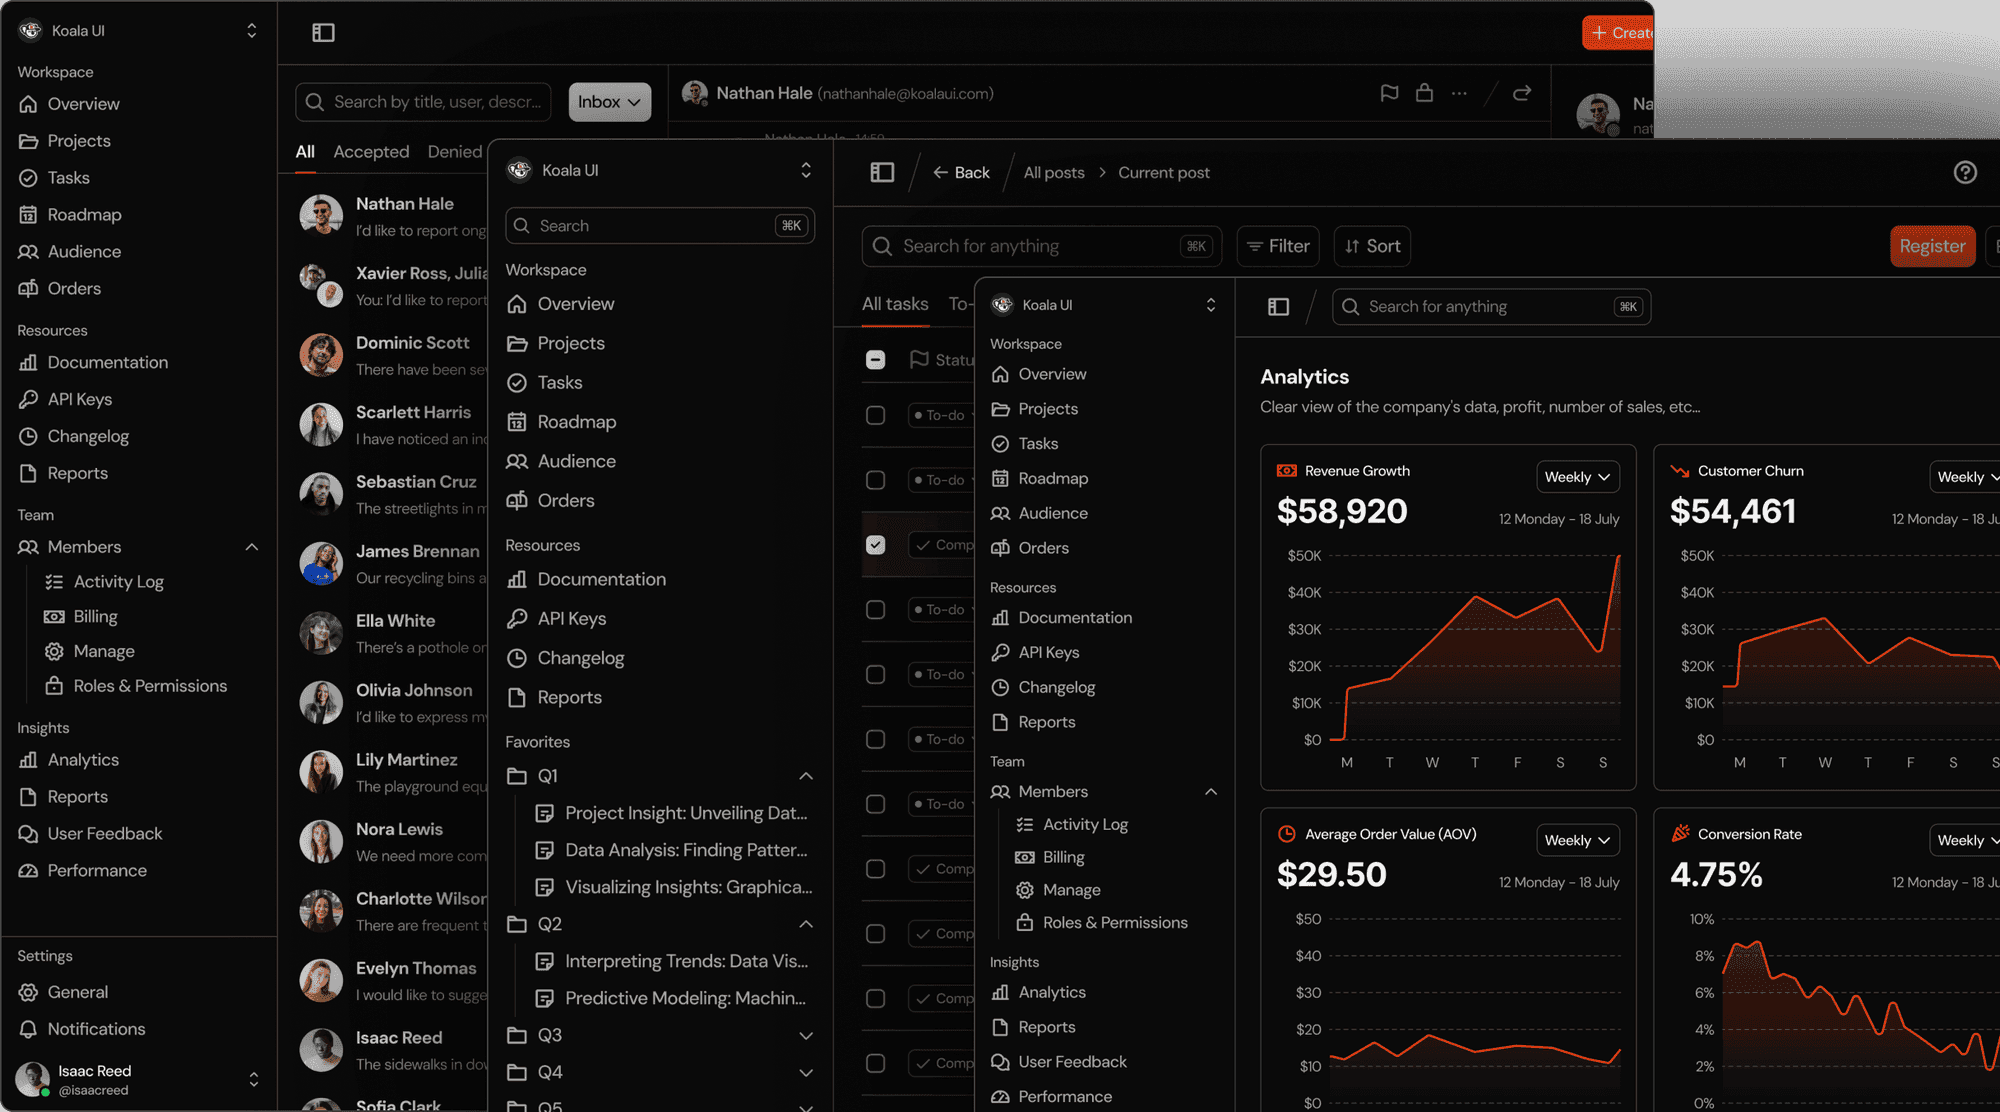Select the All tab in the inbox
The image size is (2000, 1112).
(x=305, y=151)
